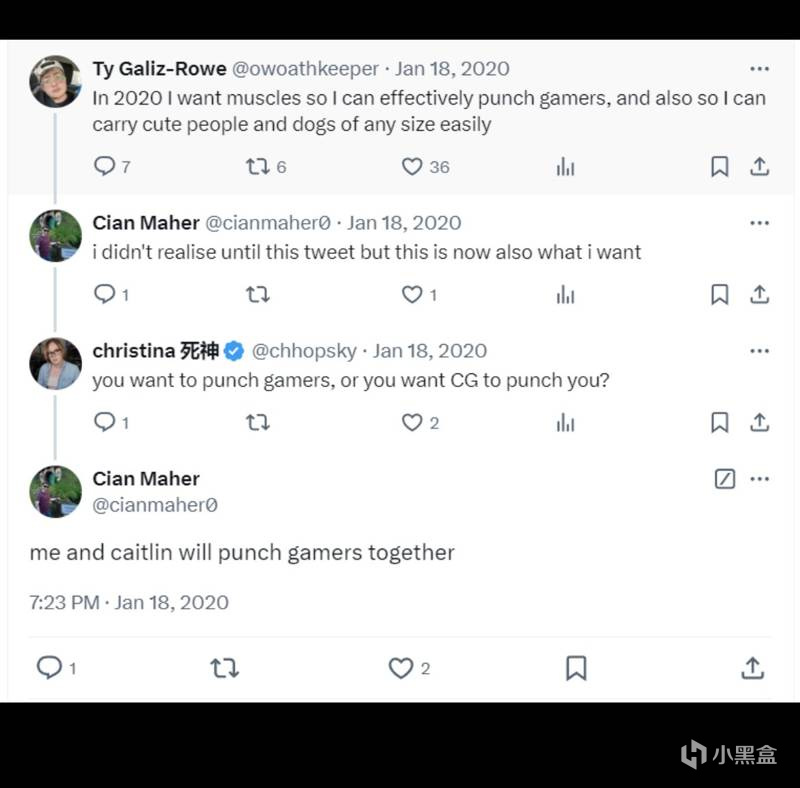Open Cian Maher's name on main tweet
This screenshot has height=788, width=800.
[146, 479]
